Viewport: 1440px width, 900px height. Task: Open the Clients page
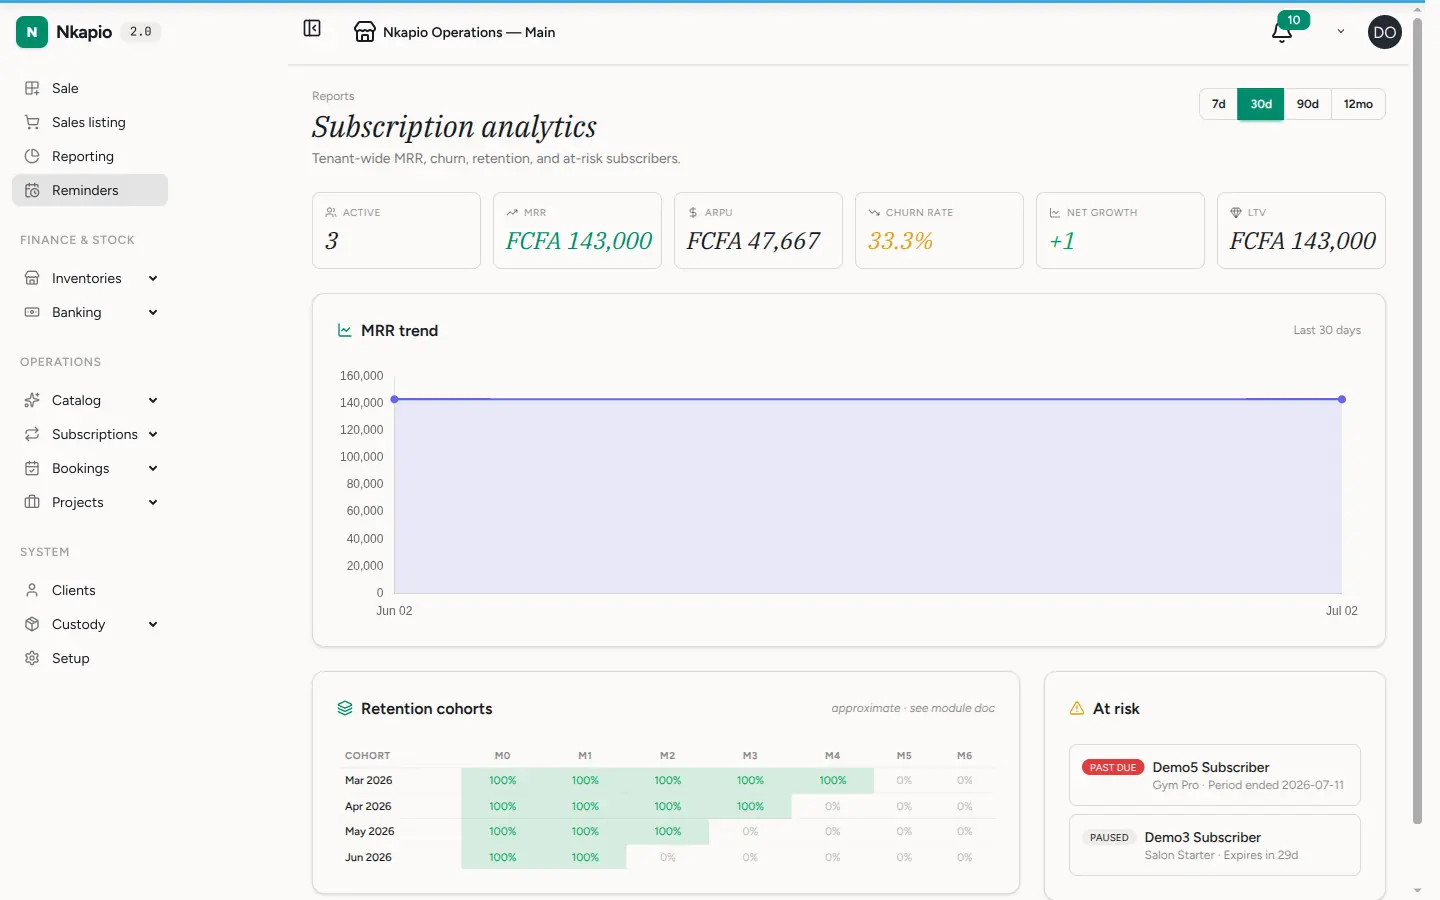[x=90, y=590]
